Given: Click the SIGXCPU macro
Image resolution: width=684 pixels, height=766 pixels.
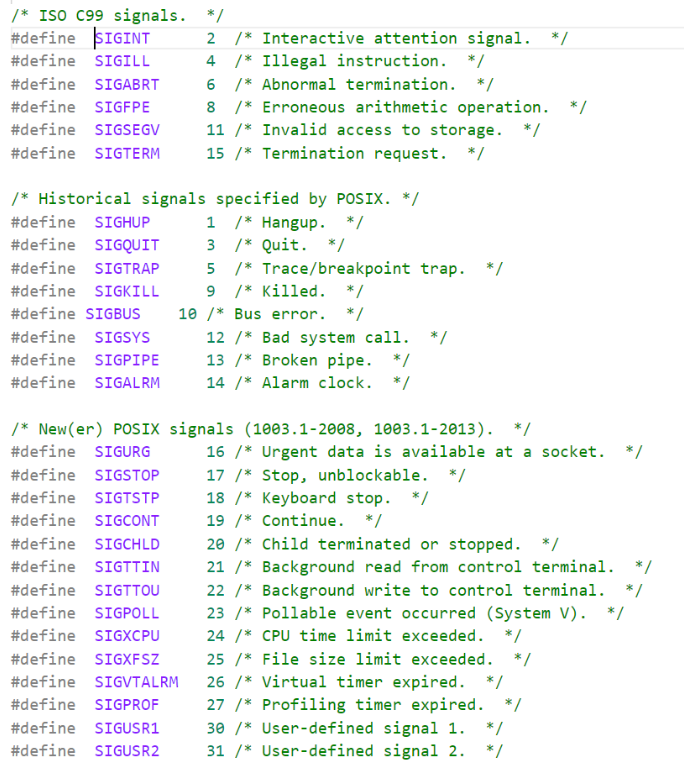Looking at the screenshot, I should click(x=127, y=636).
